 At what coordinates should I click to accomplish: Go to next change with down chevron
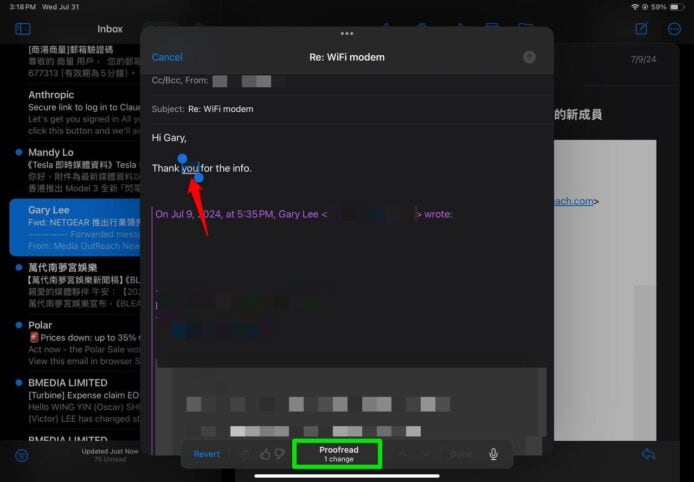click(427, 454)
